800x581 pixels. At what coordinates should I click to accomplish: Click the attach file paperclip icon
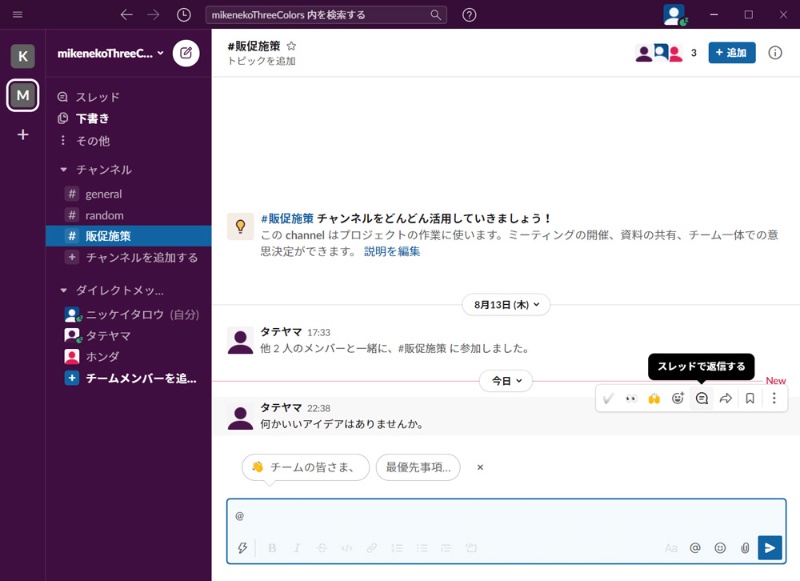[745, 548]
